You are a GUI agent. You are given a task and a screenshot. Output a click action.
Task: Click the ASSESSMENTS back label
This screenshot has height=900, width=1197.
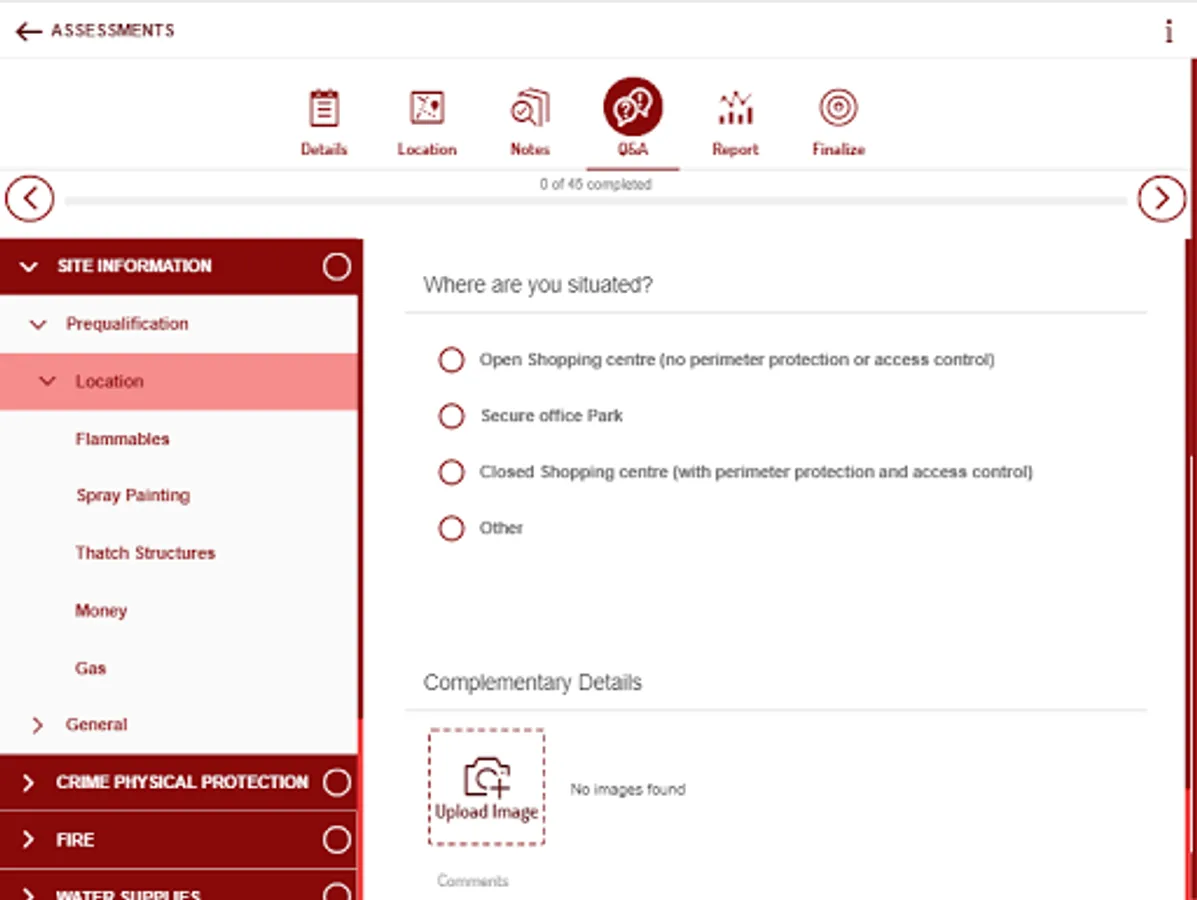pos(113,31)
